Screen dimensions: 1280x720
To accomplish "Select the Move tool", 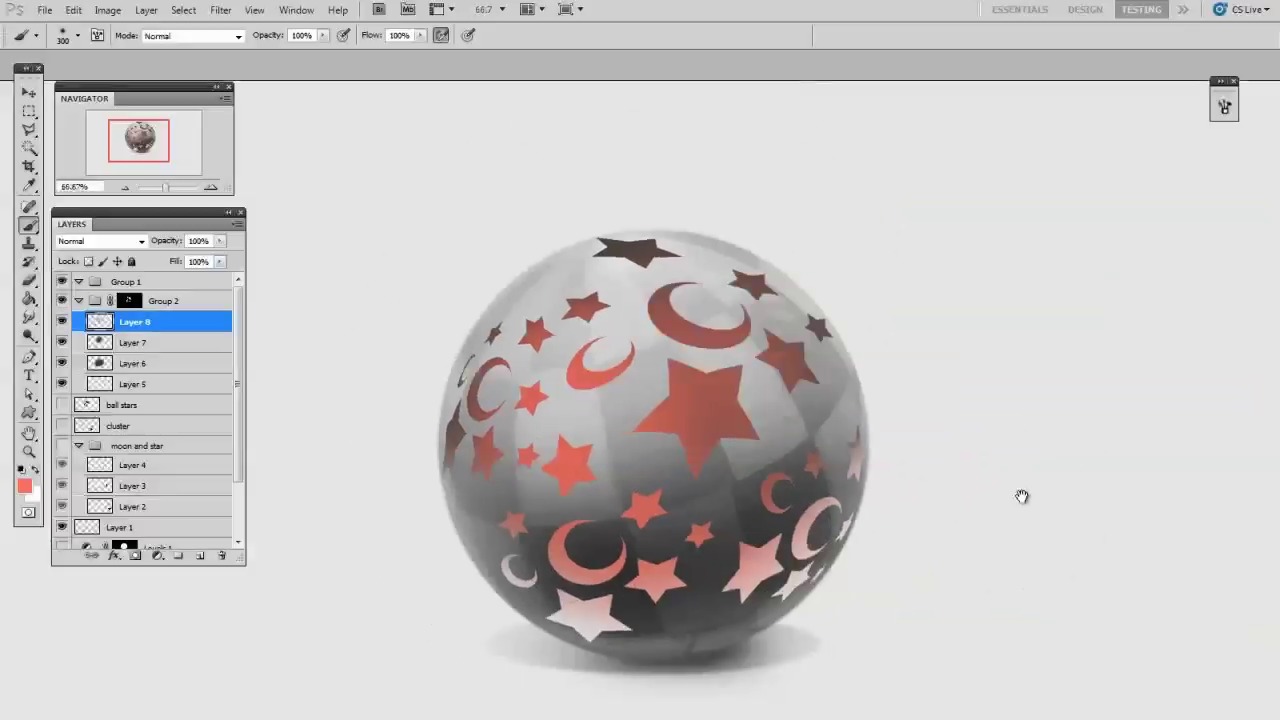I will [29, 92].
